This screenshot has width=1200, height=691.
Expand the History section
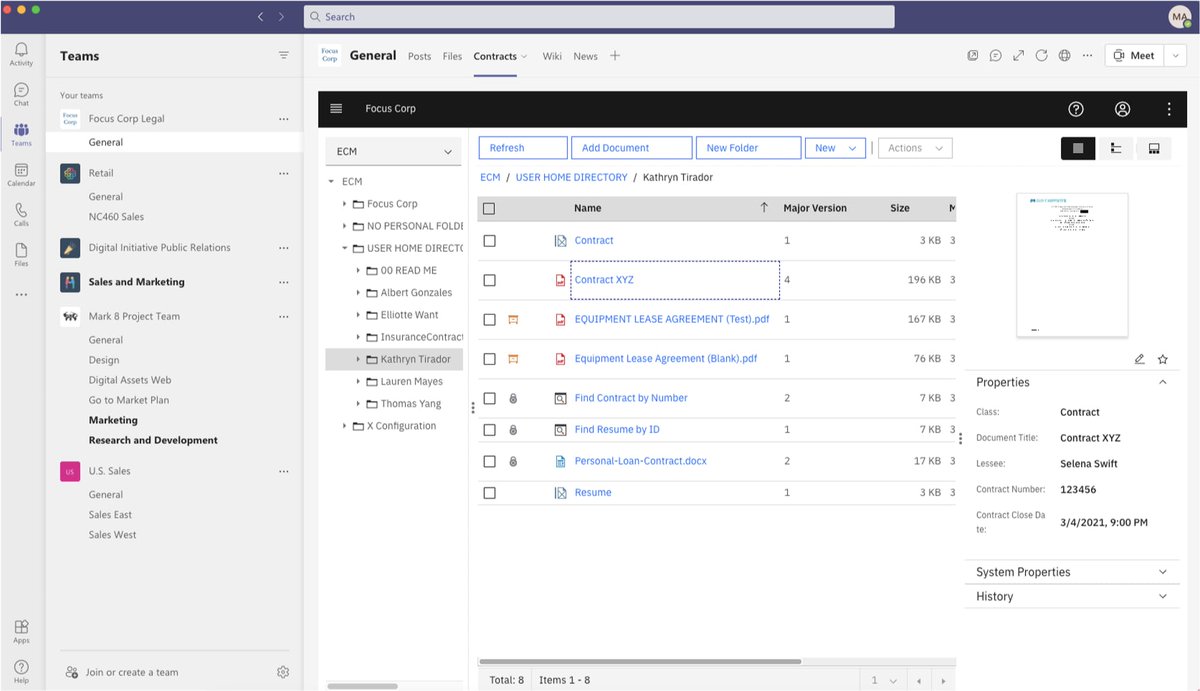coord(1162,596)
